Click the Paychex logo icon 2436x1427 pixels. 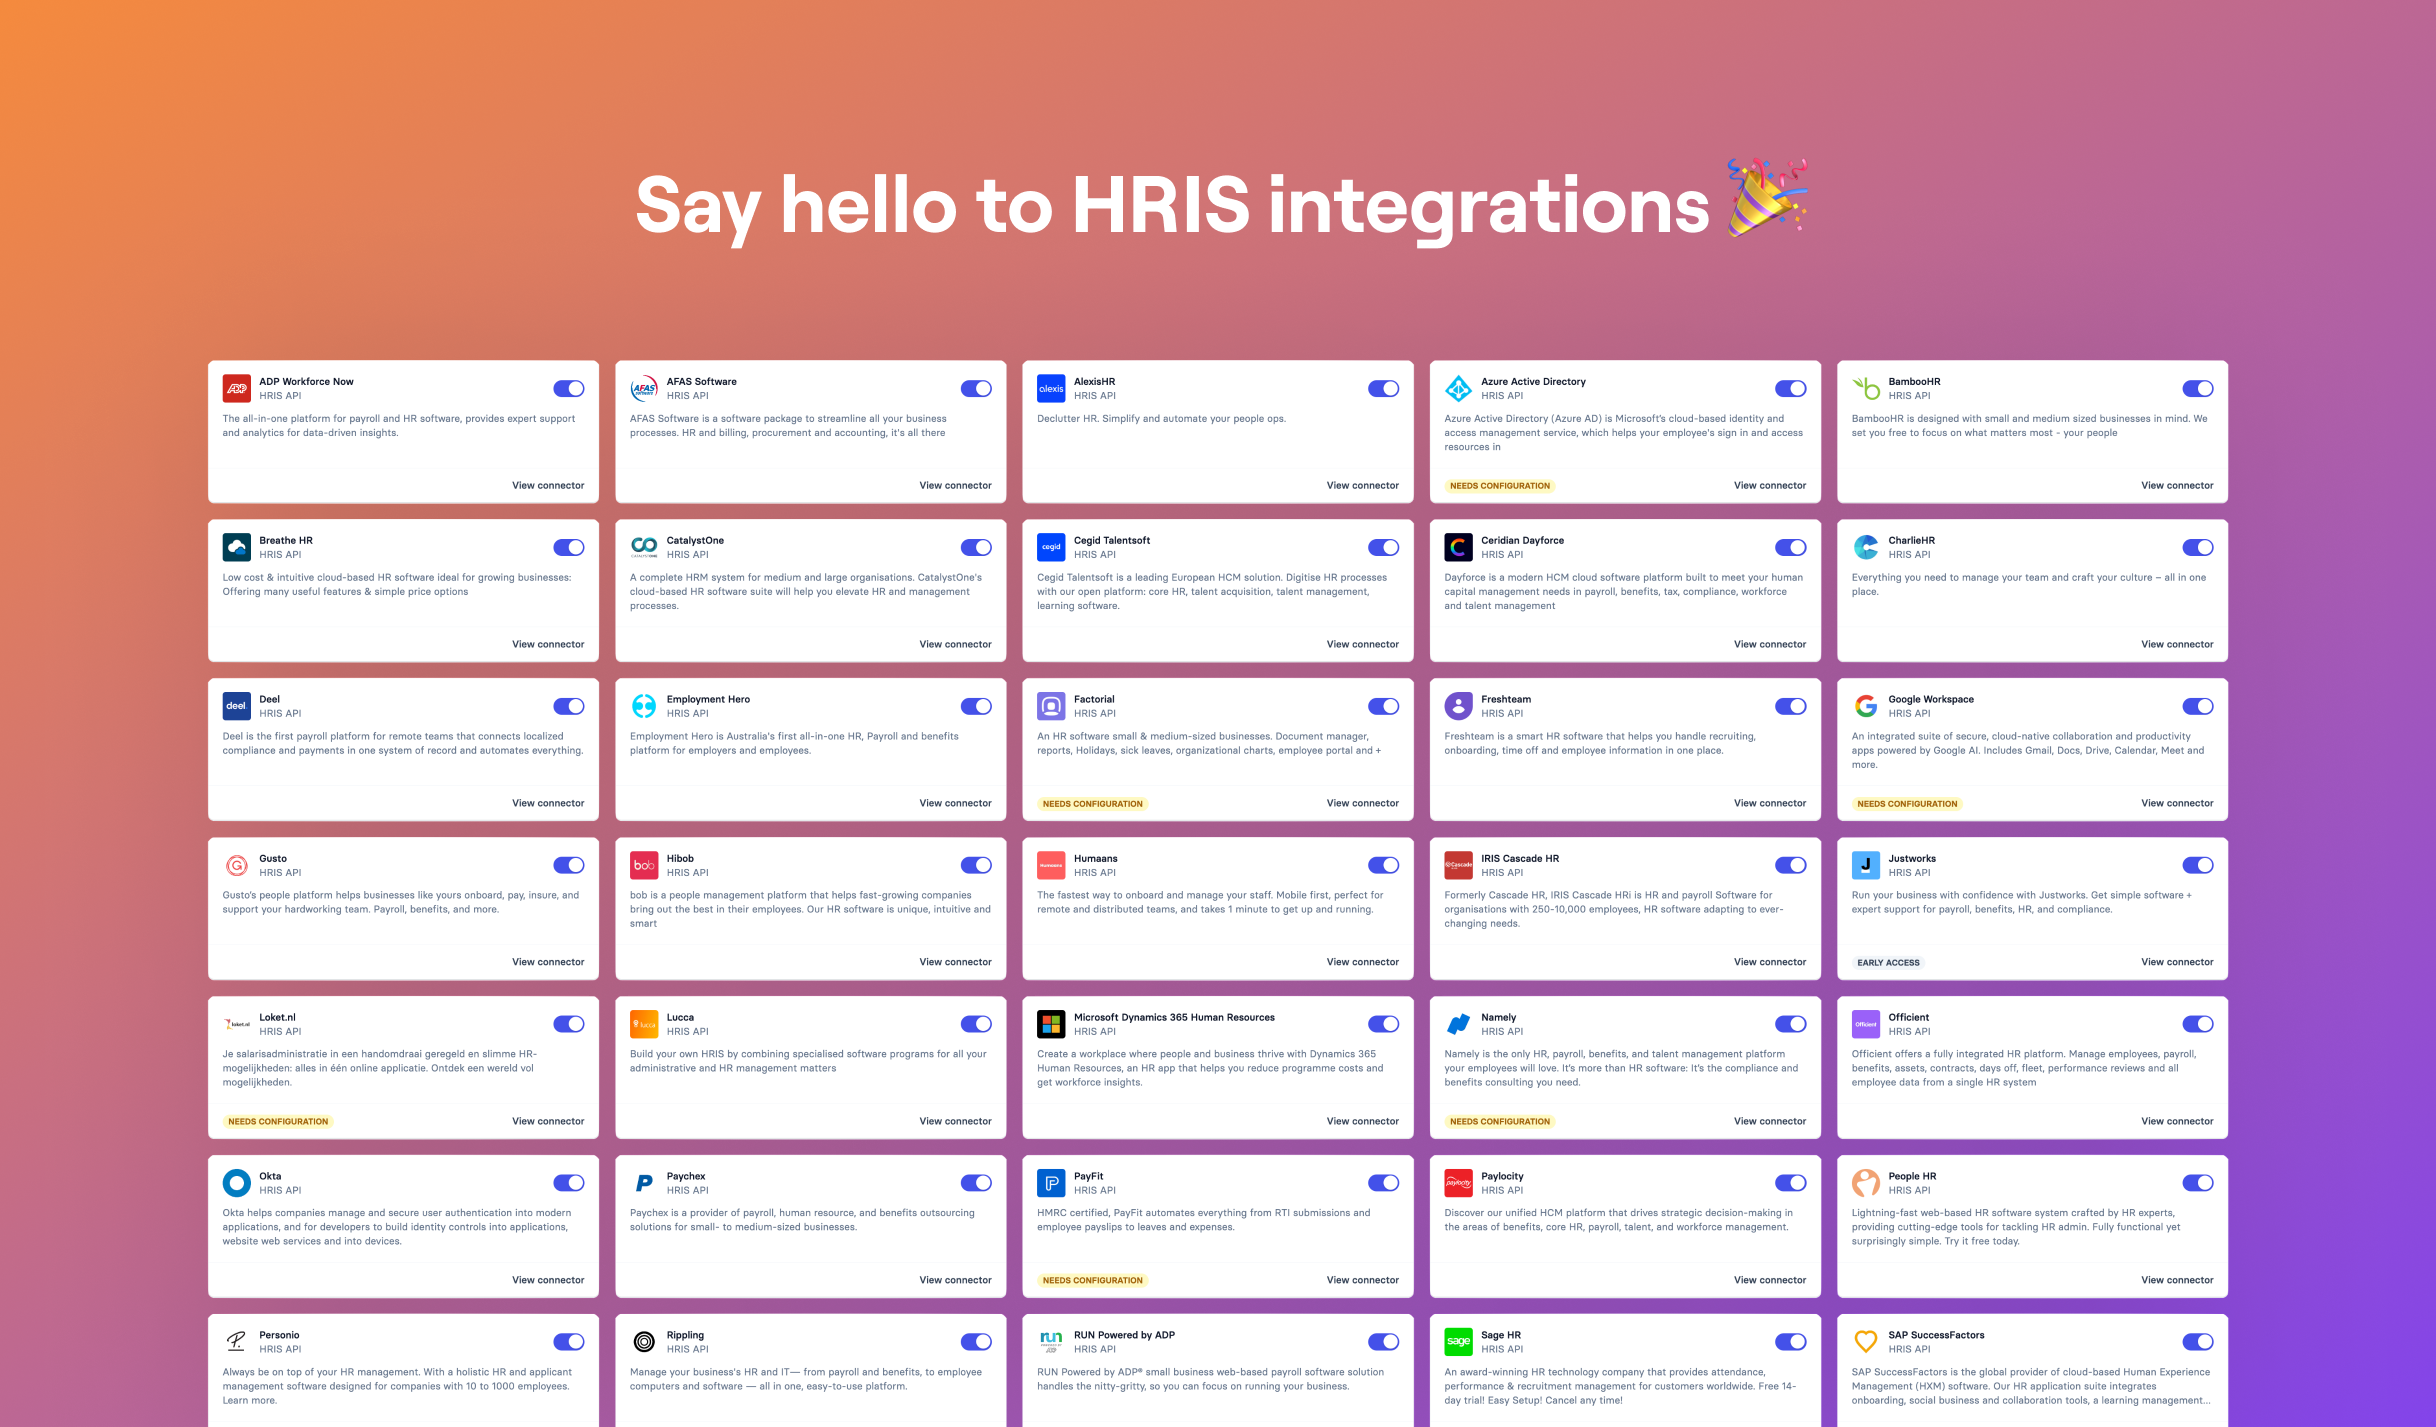[644, 1183]
